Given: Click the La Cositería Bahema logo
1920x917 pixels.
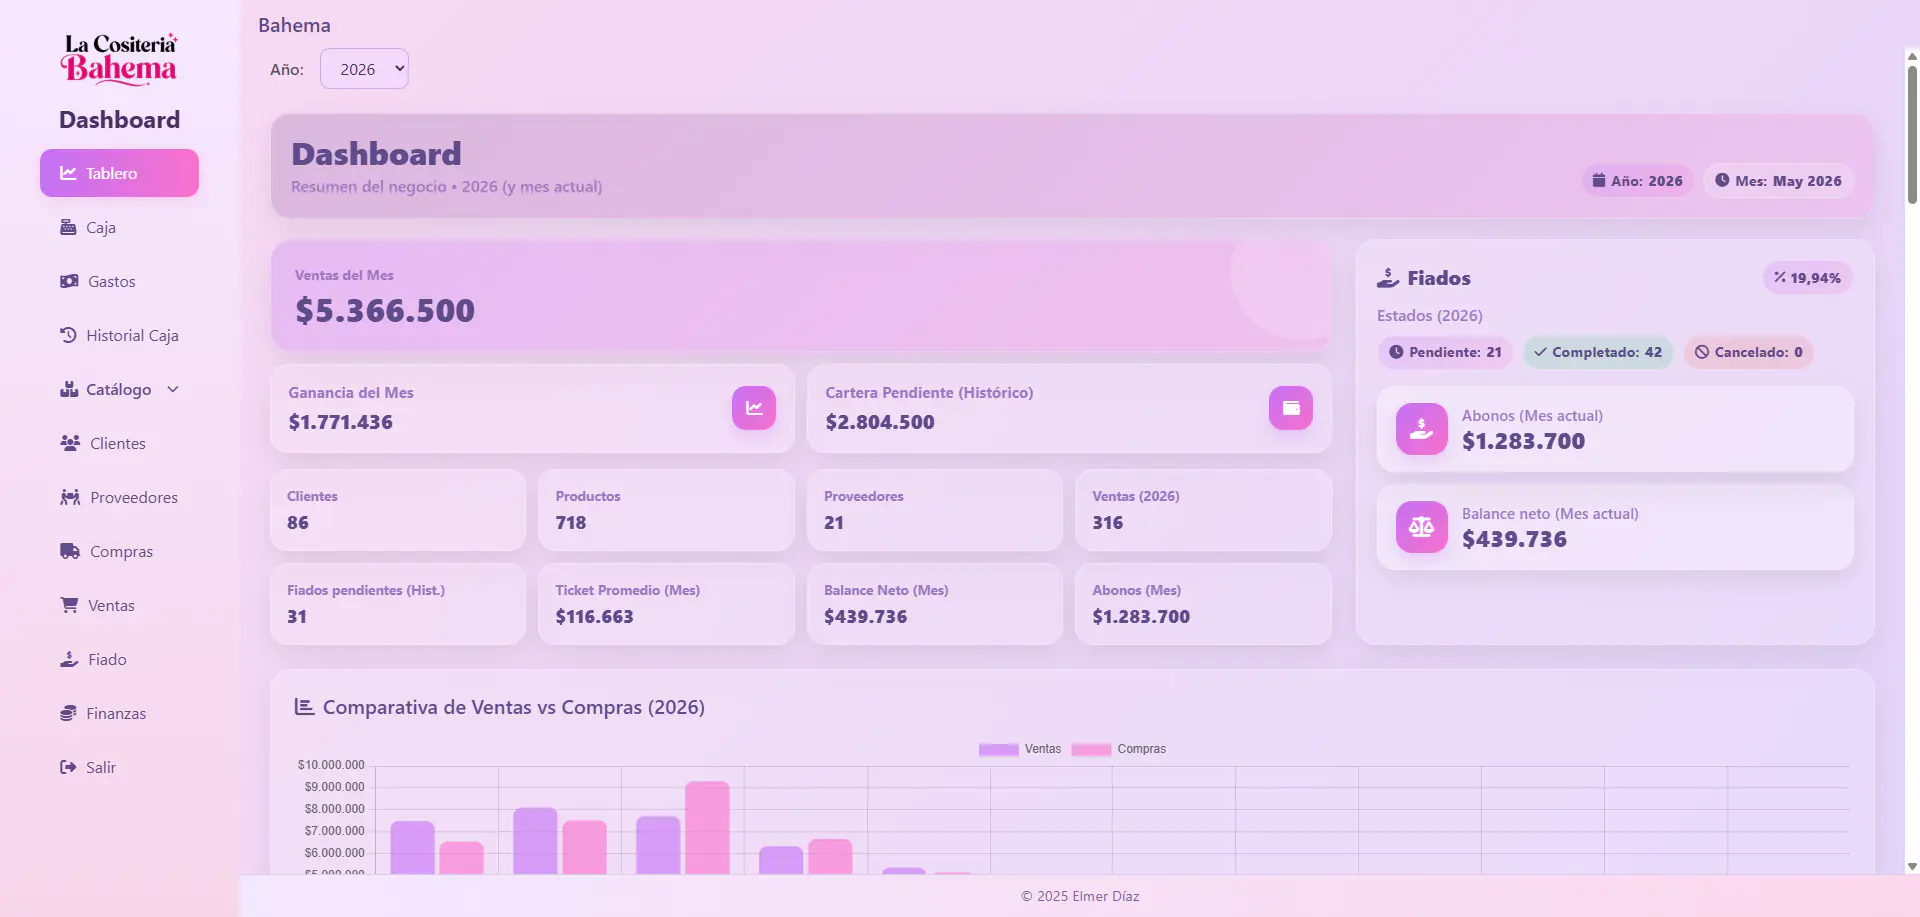Looking at the screenshot, I should pyautogui.click(x=119, y=59).
